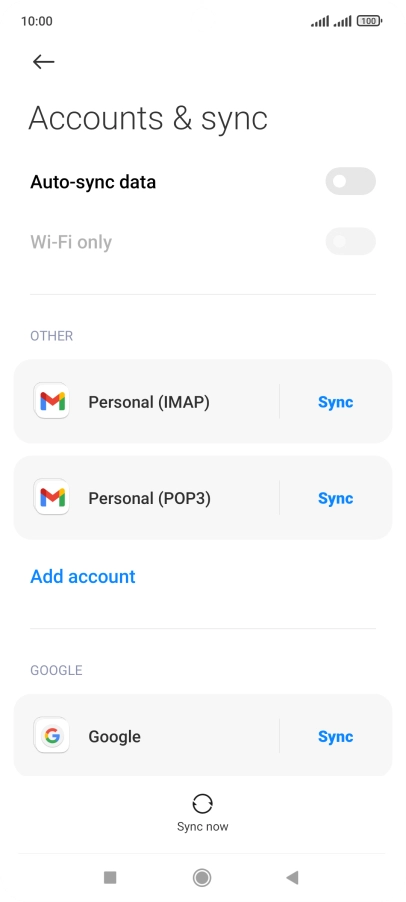Sync the Personal (POP3) account

tap(335, 498)
